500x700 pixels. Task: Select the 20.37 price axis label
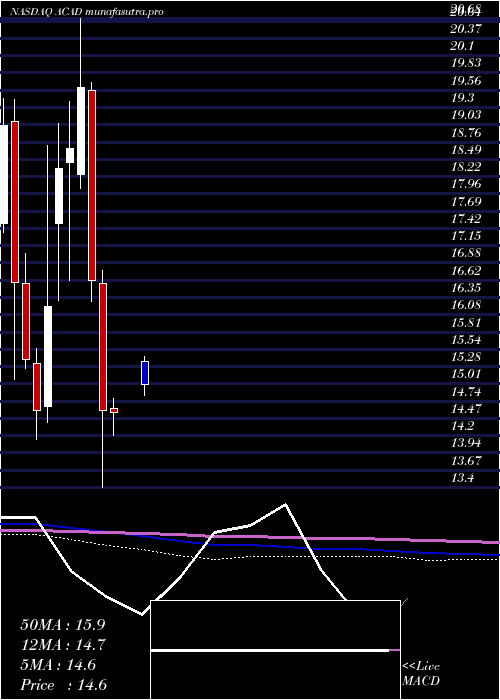pyautogui.click(x=467, y=29)
